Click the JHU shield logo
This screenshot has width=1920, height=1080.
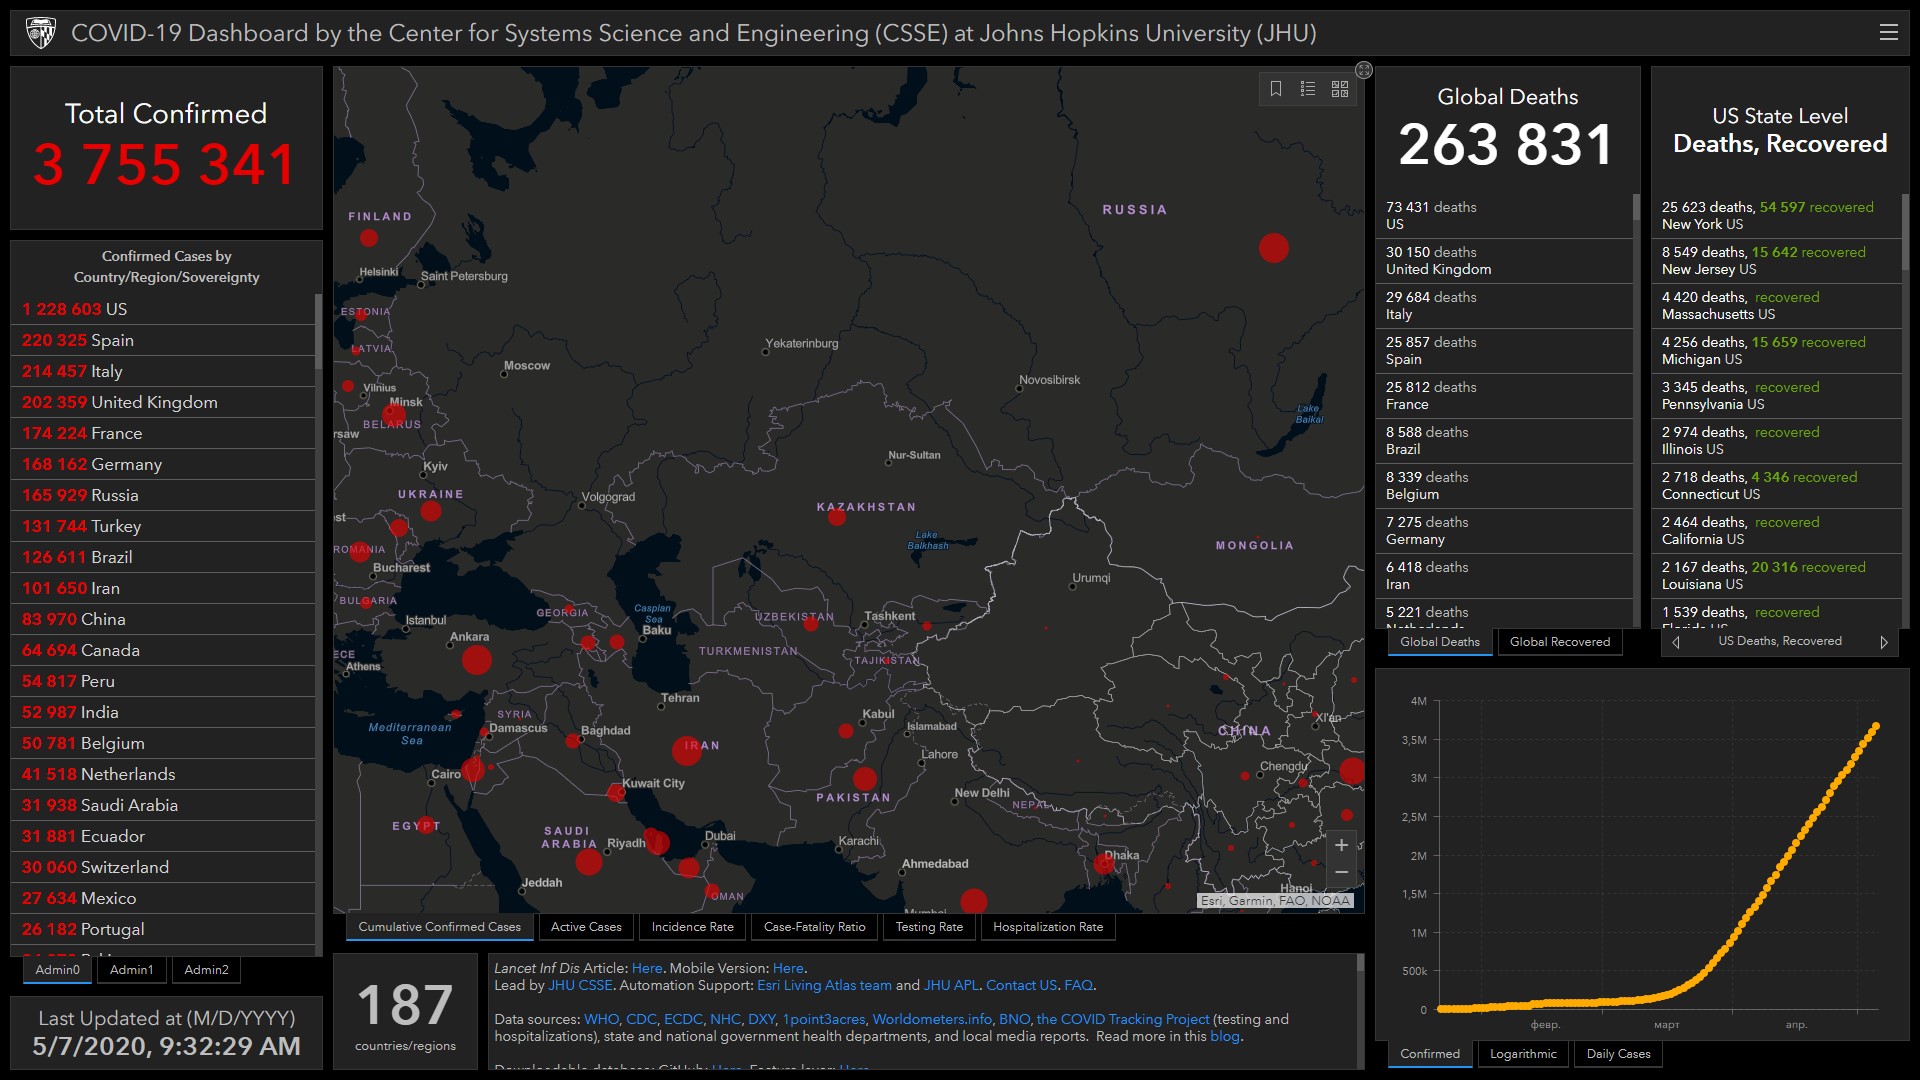[41, 33]
